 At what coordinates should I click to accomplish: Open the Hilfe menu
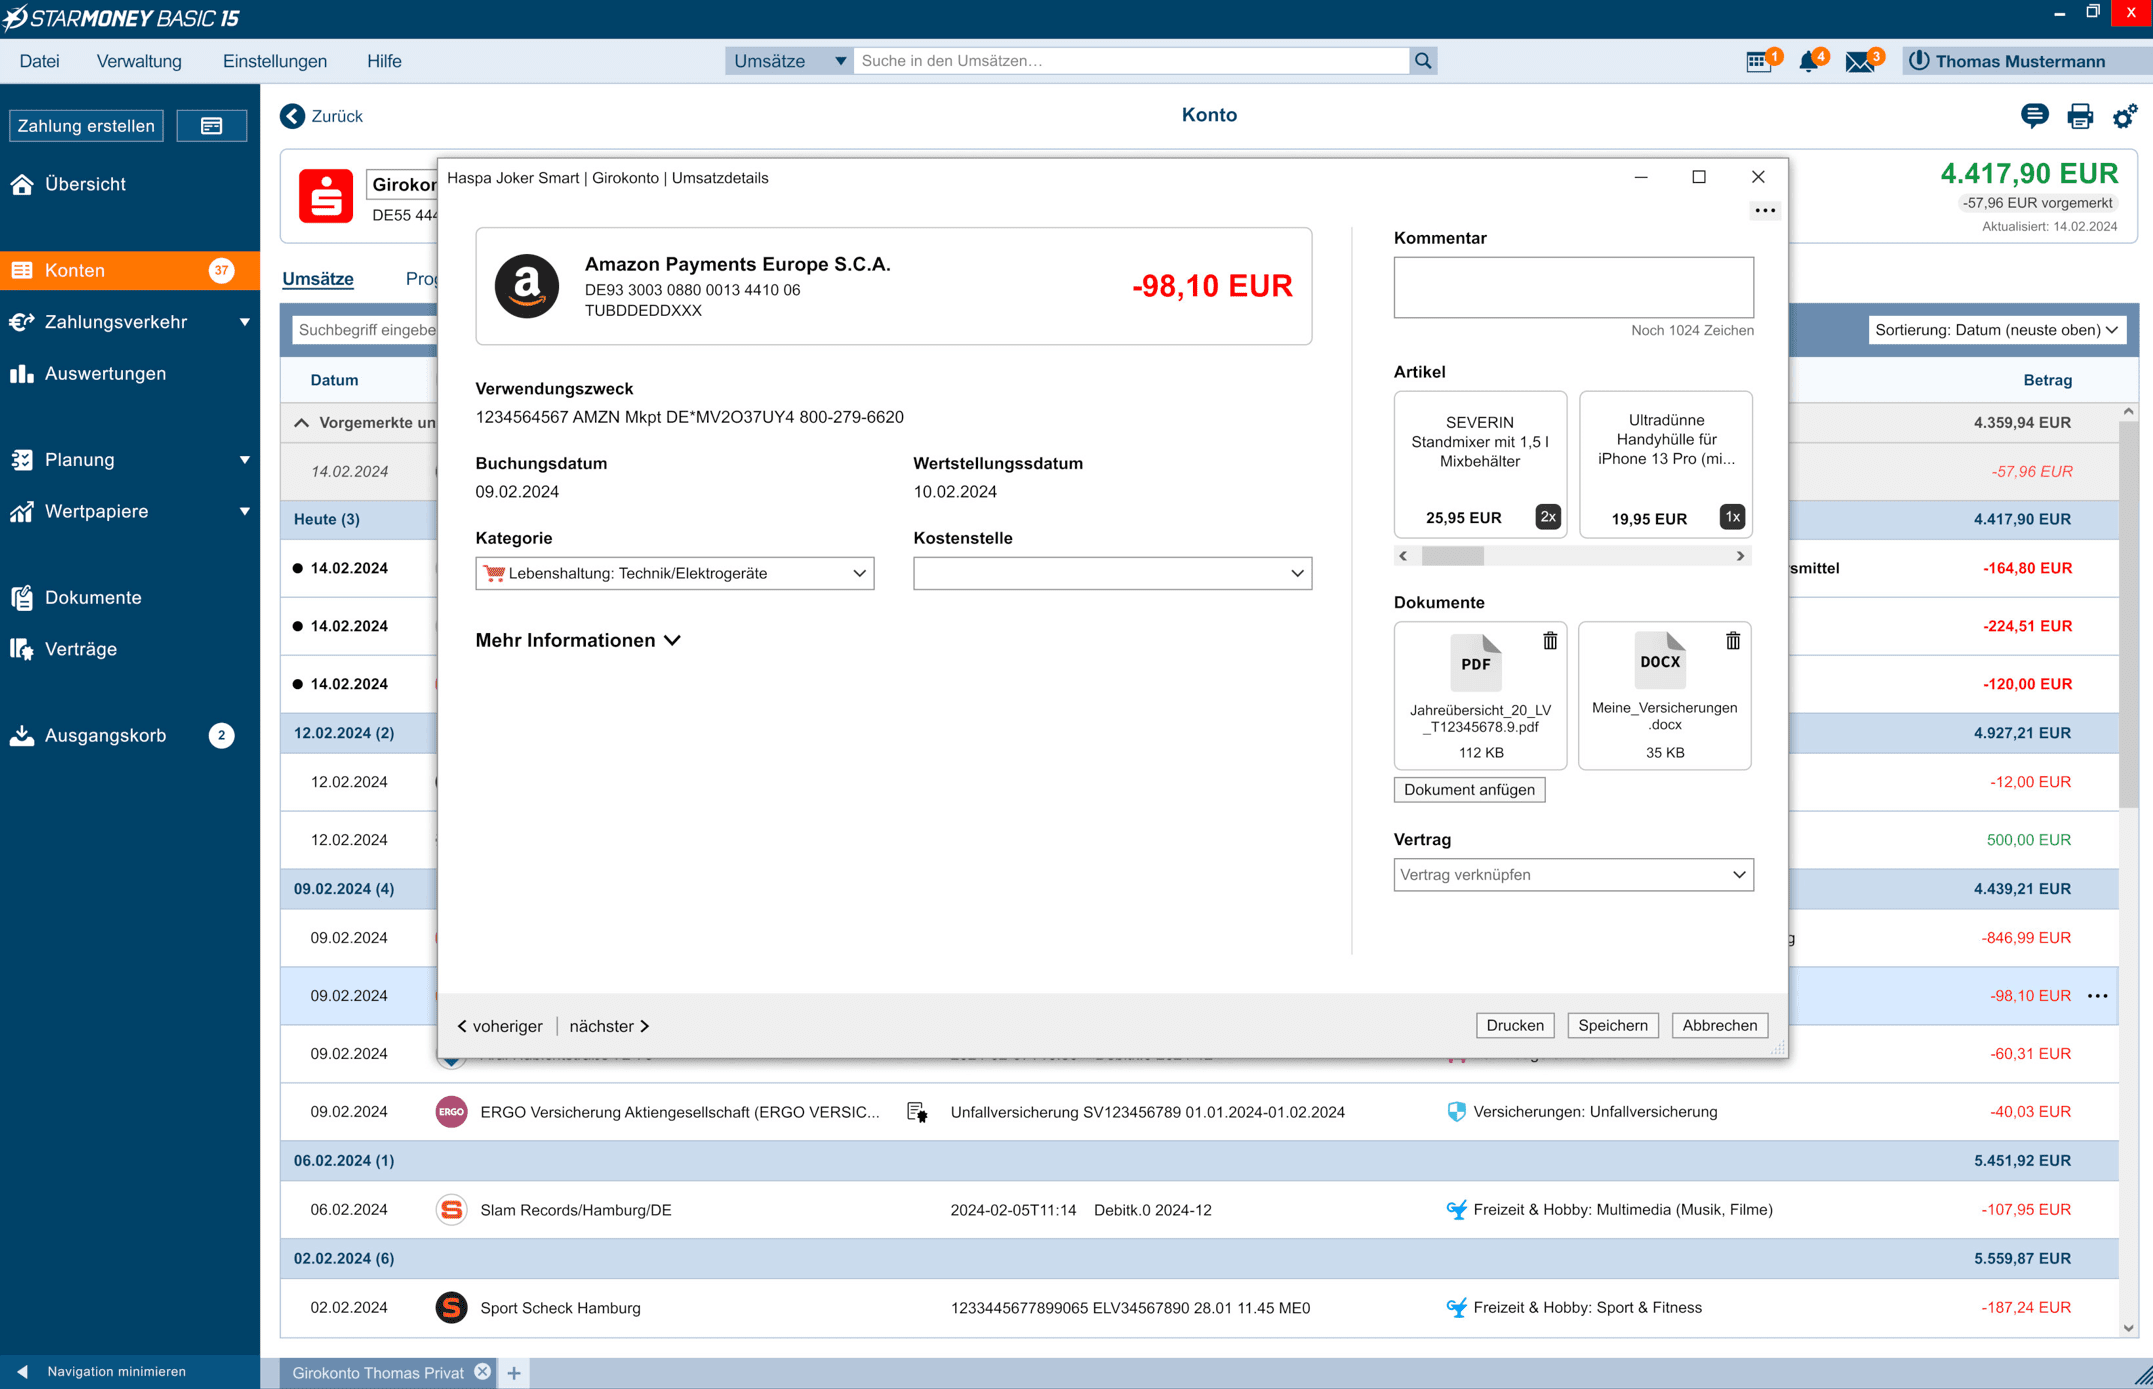coord(384,61)
